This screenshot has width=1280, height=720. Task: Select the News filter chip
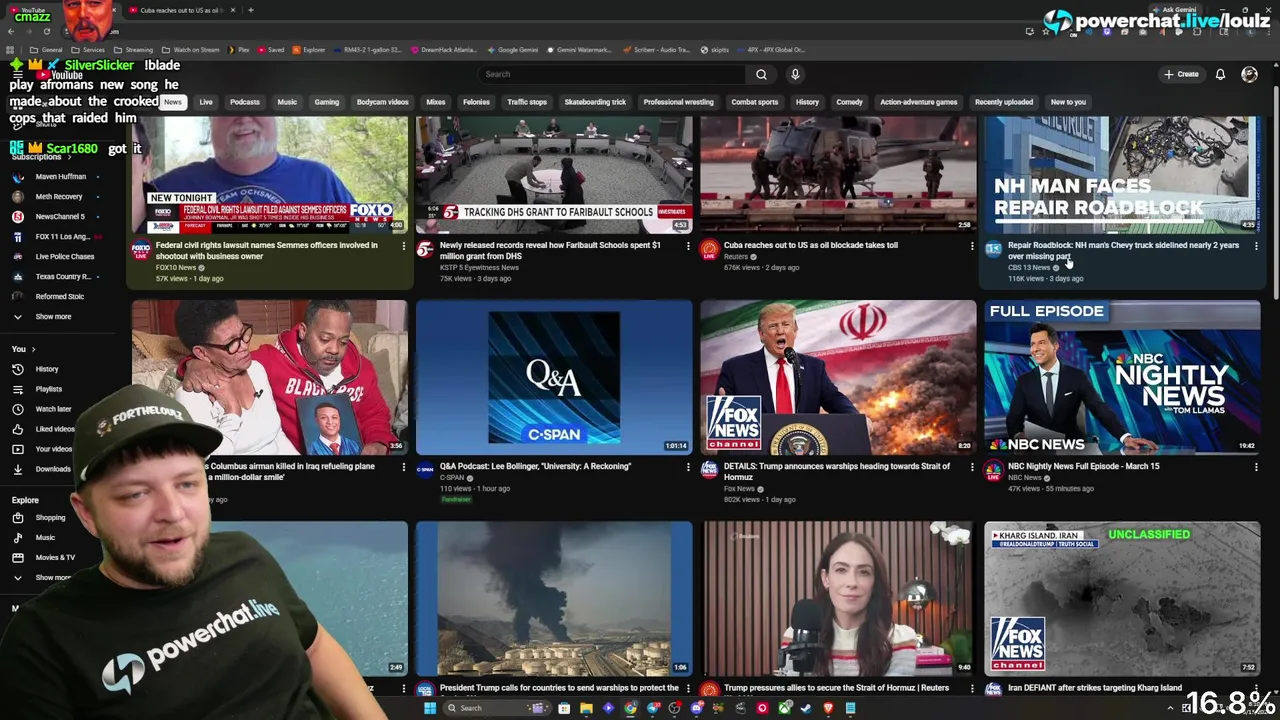(173, 102)
